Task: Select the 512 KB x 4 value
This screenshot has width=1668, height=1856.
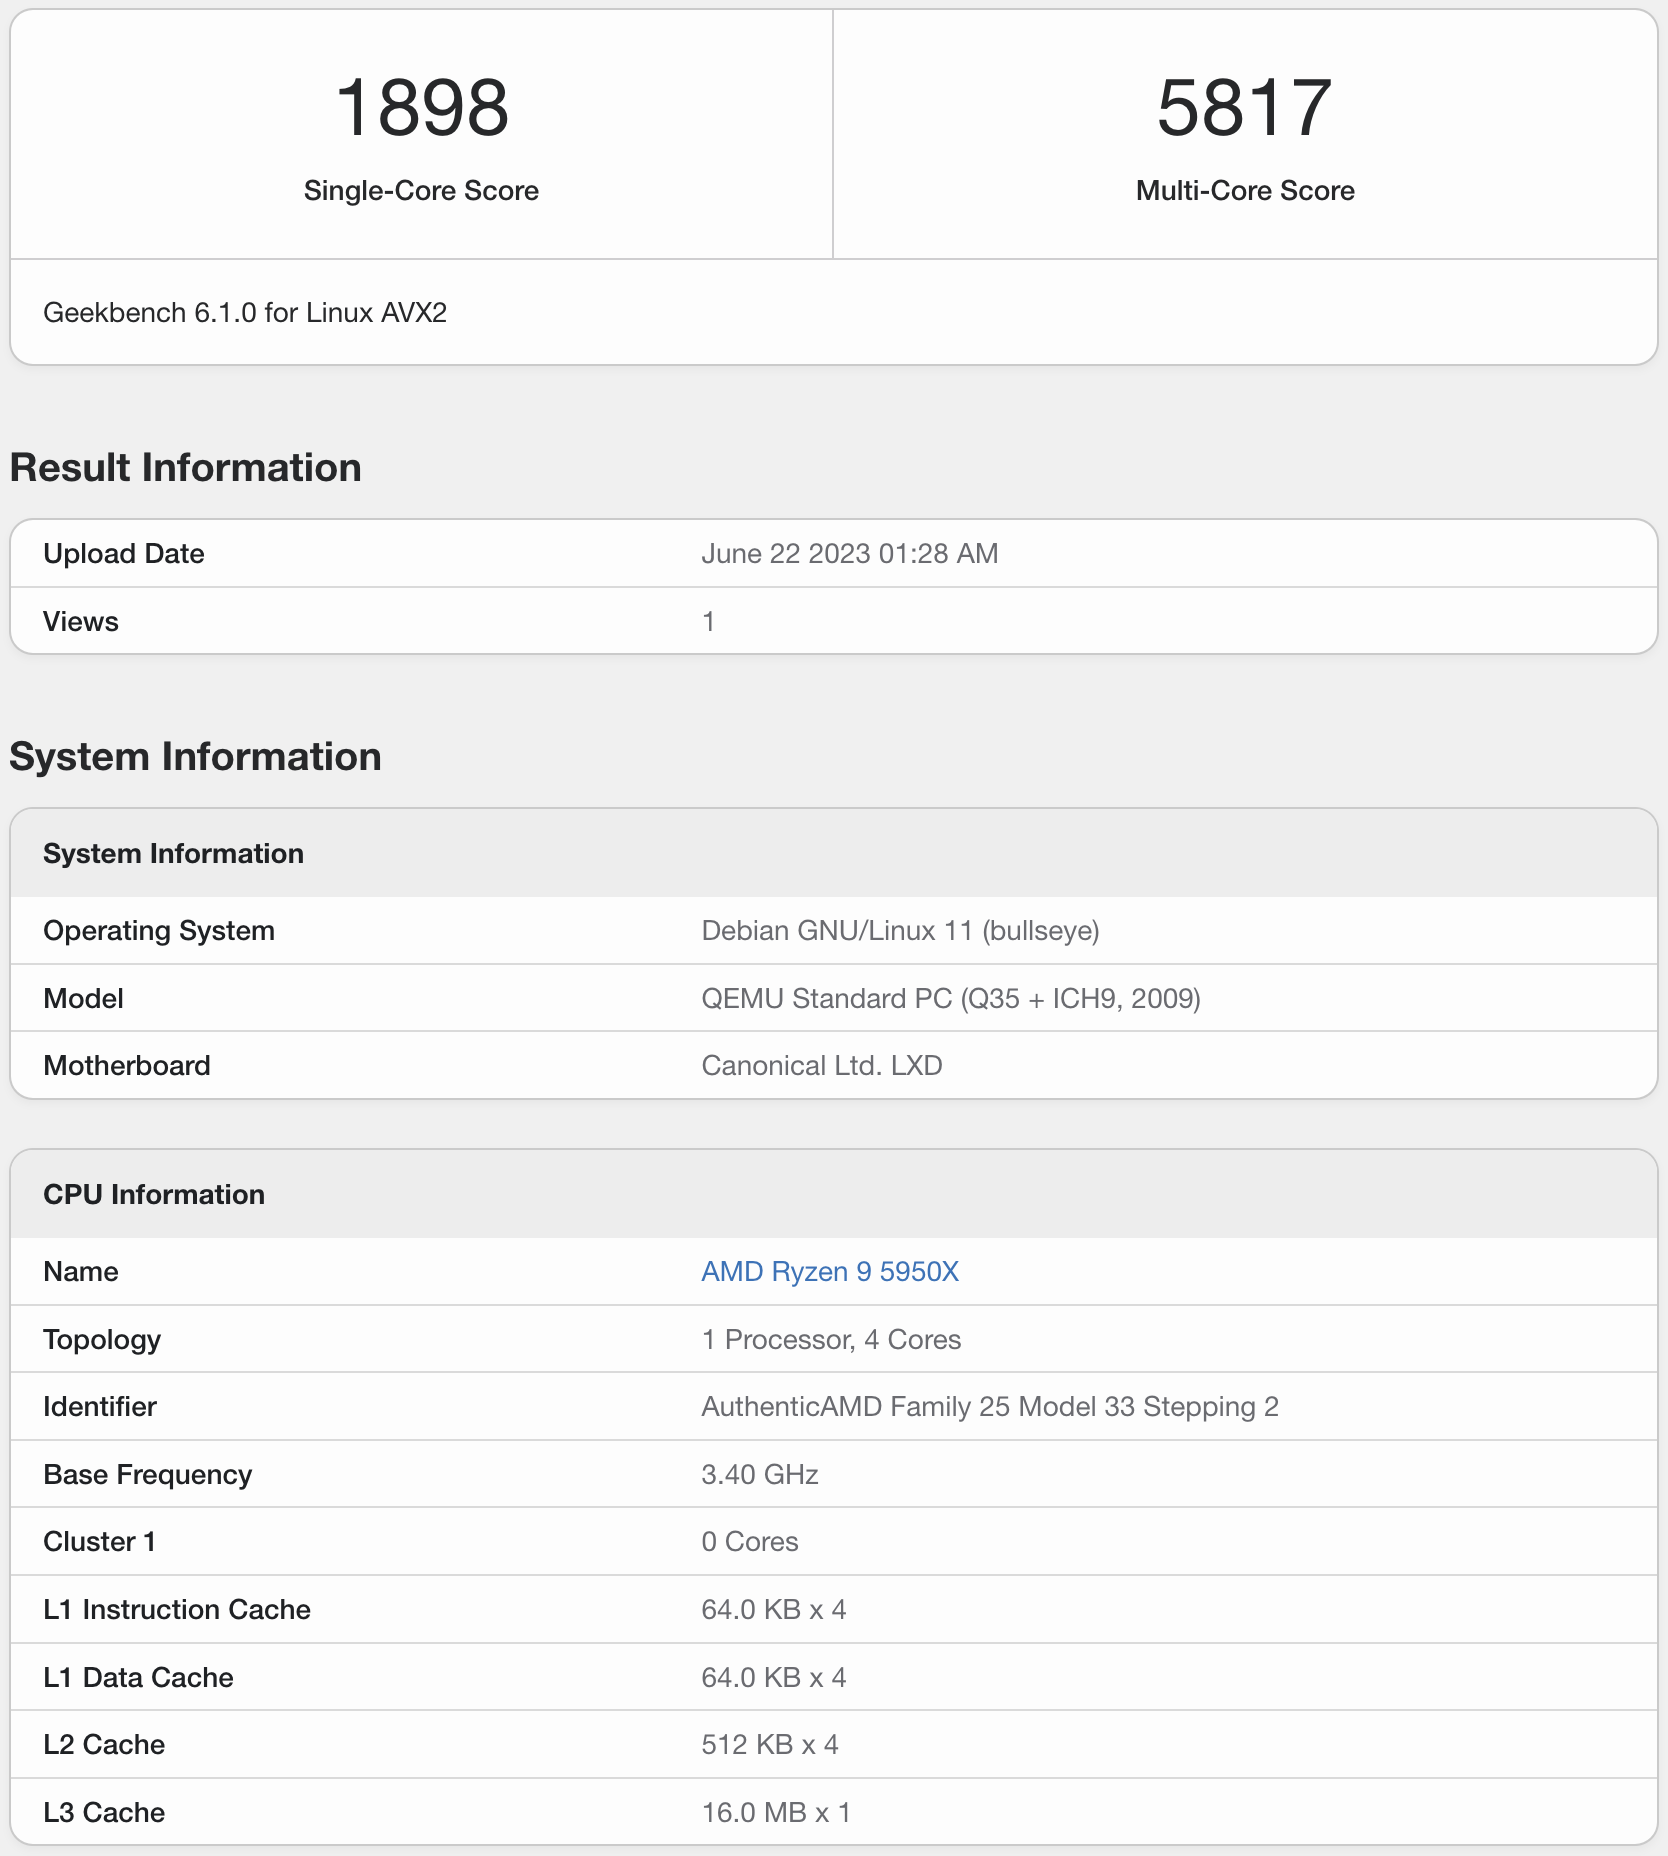Action: click(770, 1744)
